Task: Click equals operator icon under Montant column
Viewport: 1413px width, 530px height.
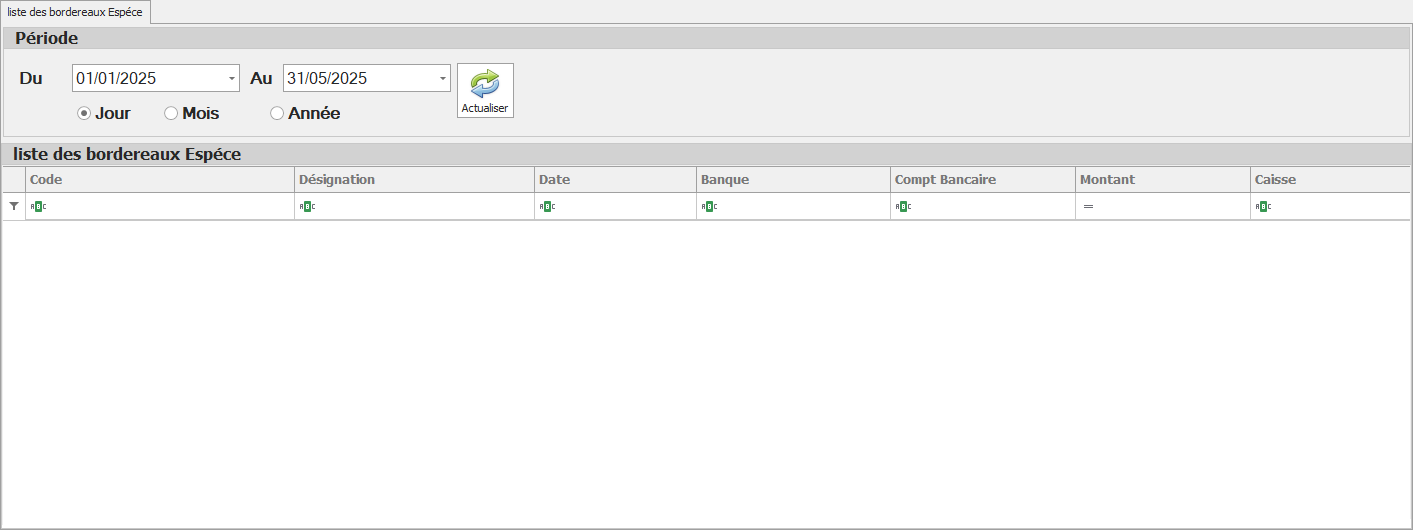Action: (1088, 207)
